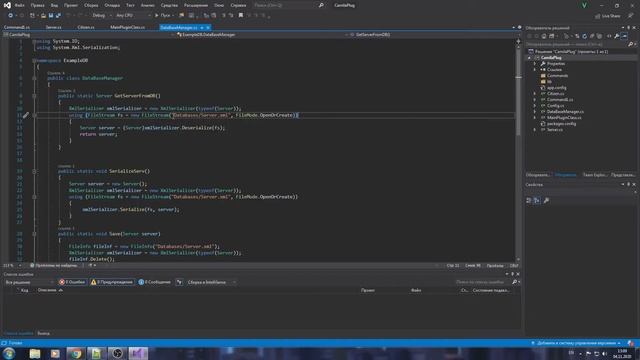Open the Debug configuration dropdown
This screenshot has height=360, width=640.
click(102, 16)
